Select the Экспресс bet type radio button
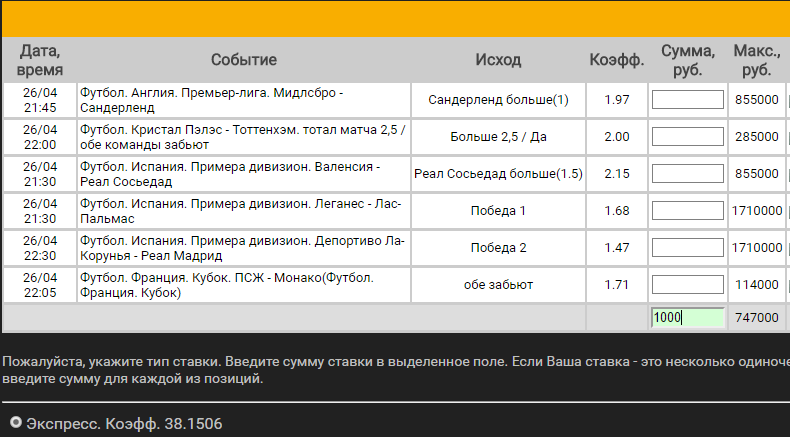Viewport: 790px width, 437px height. [16, 422]
